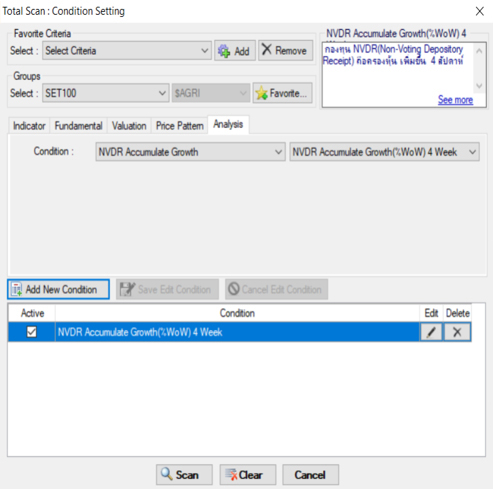Image resolution: width=493 pixels, height=489 pixels.
Task: Open the Select Criteria dropdown
Action: coord(127,51)
